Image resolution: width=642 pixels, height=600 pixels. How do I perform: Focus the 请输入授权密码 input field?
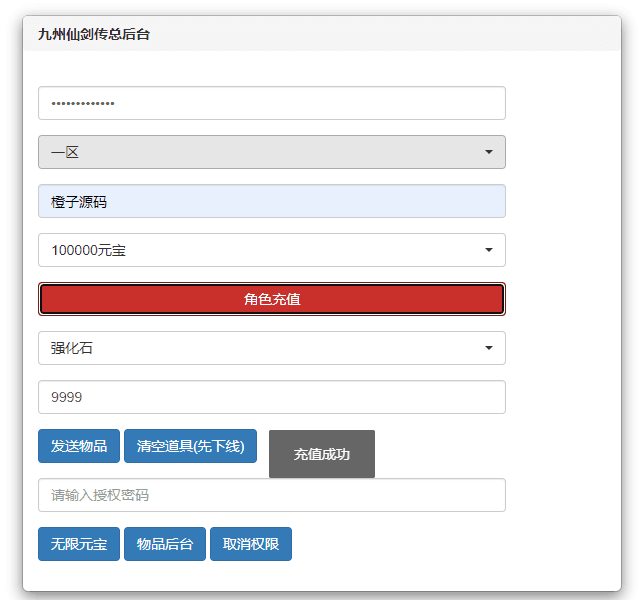coord(271,495)
